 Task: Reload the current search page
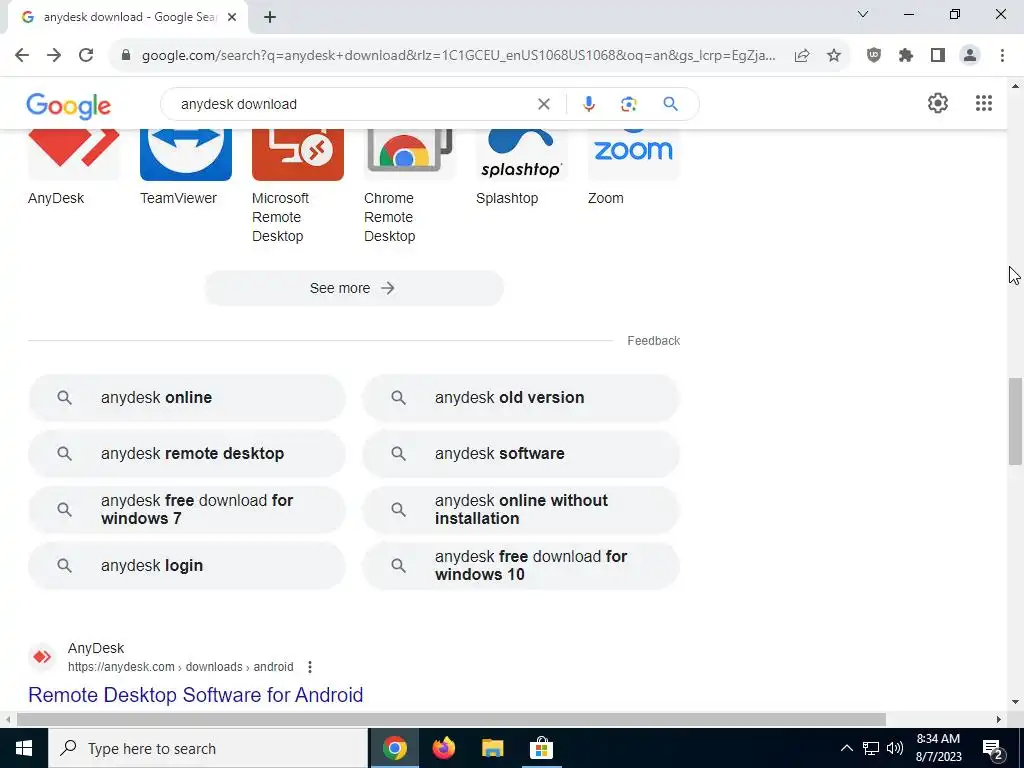[86, 55]
